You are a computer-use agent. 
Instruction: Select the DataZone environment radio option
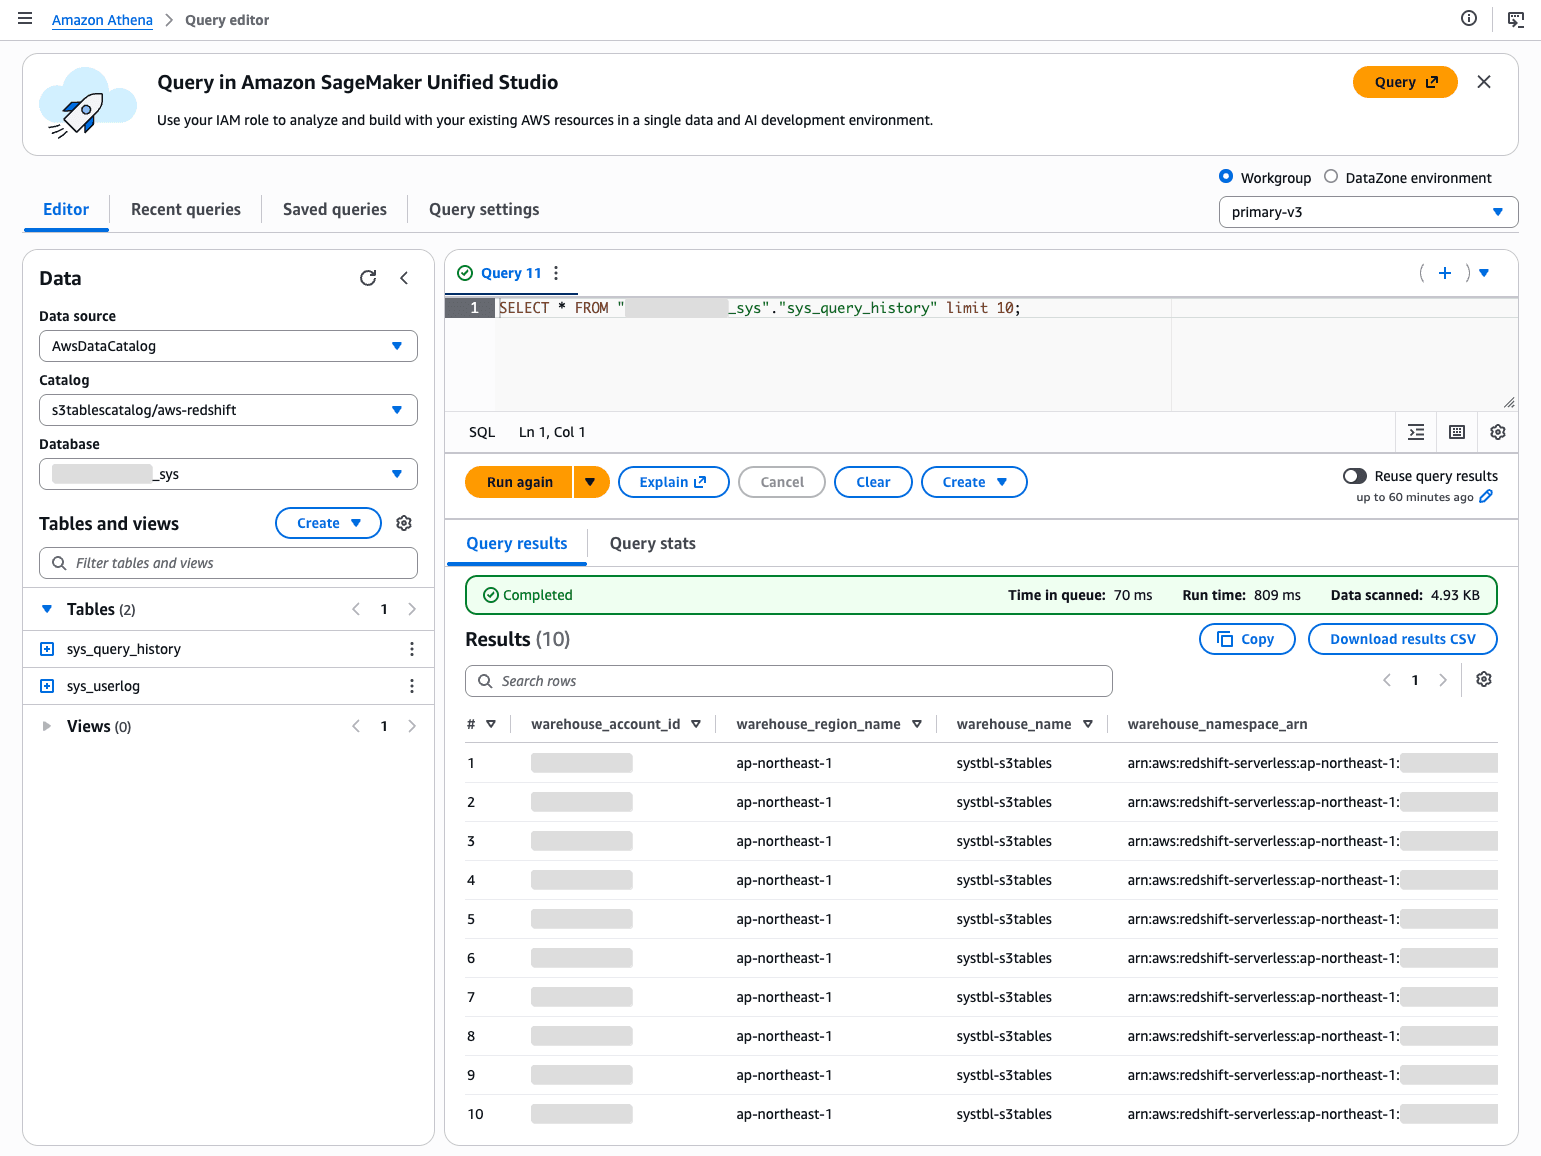[1331, 177]
